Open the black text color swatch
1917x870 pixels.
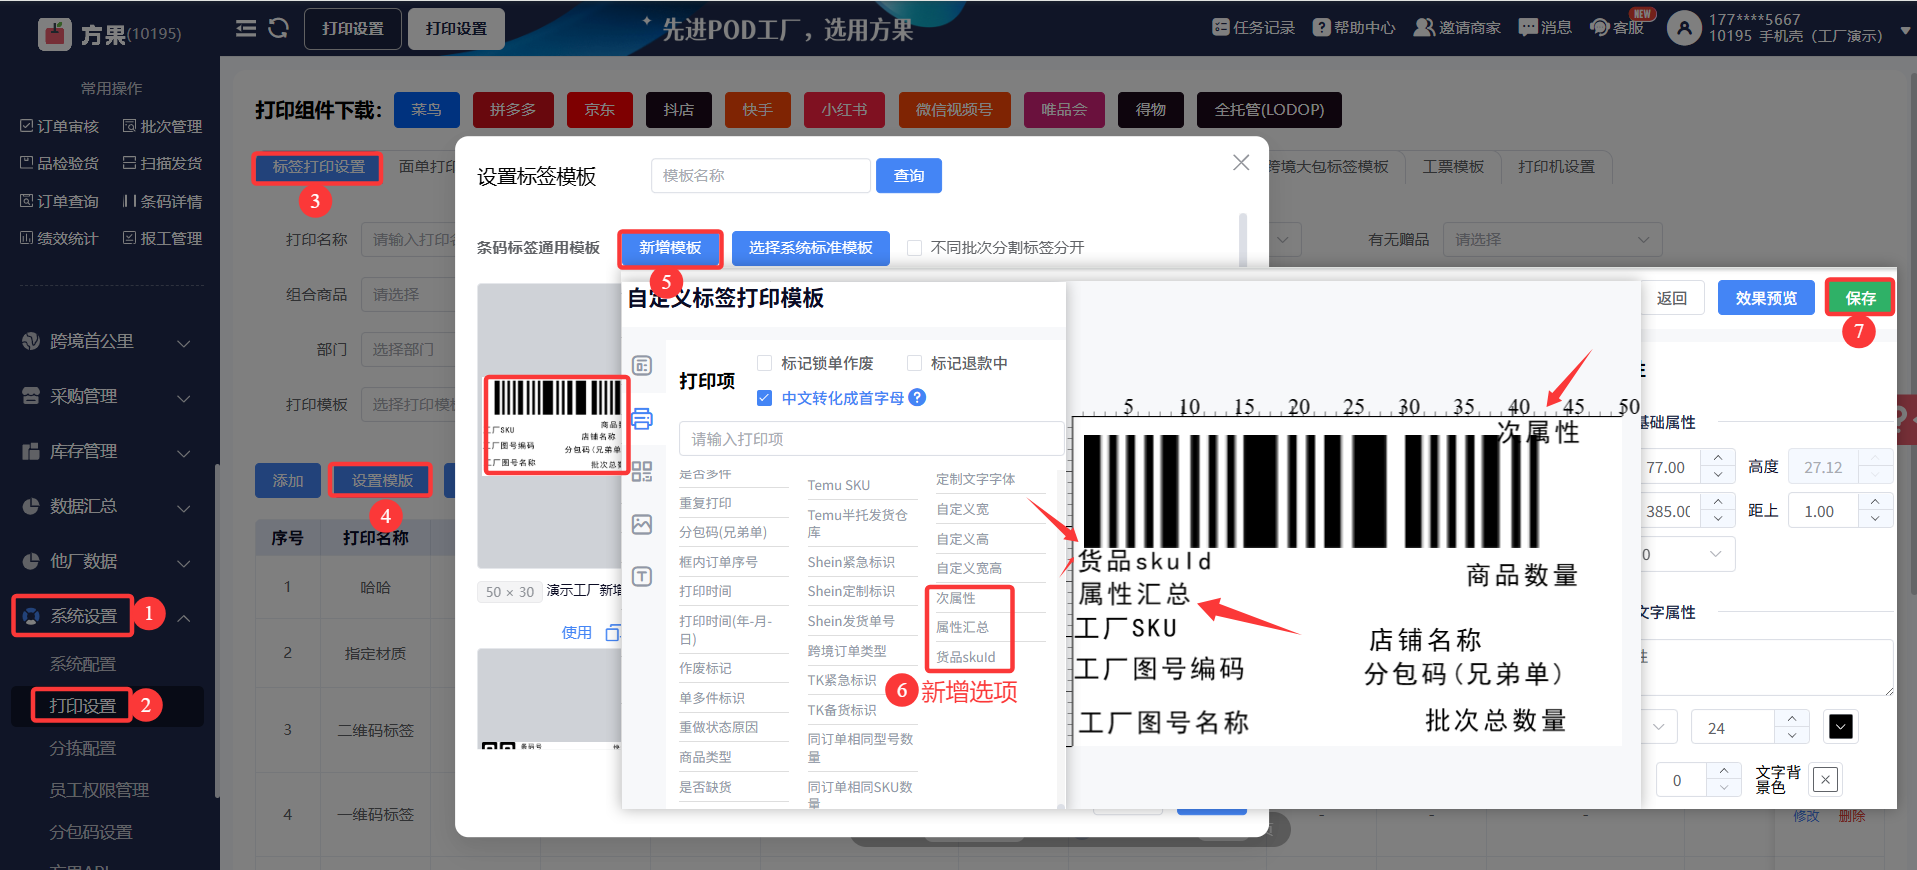coord(1841,727)
